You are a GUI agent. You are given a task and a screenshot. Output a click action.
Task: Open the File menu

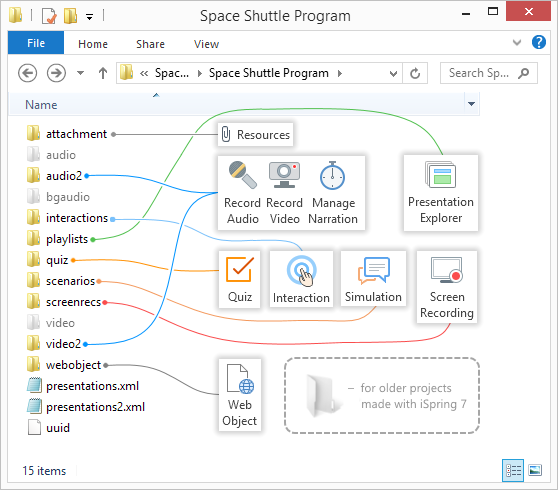(36, 43)
